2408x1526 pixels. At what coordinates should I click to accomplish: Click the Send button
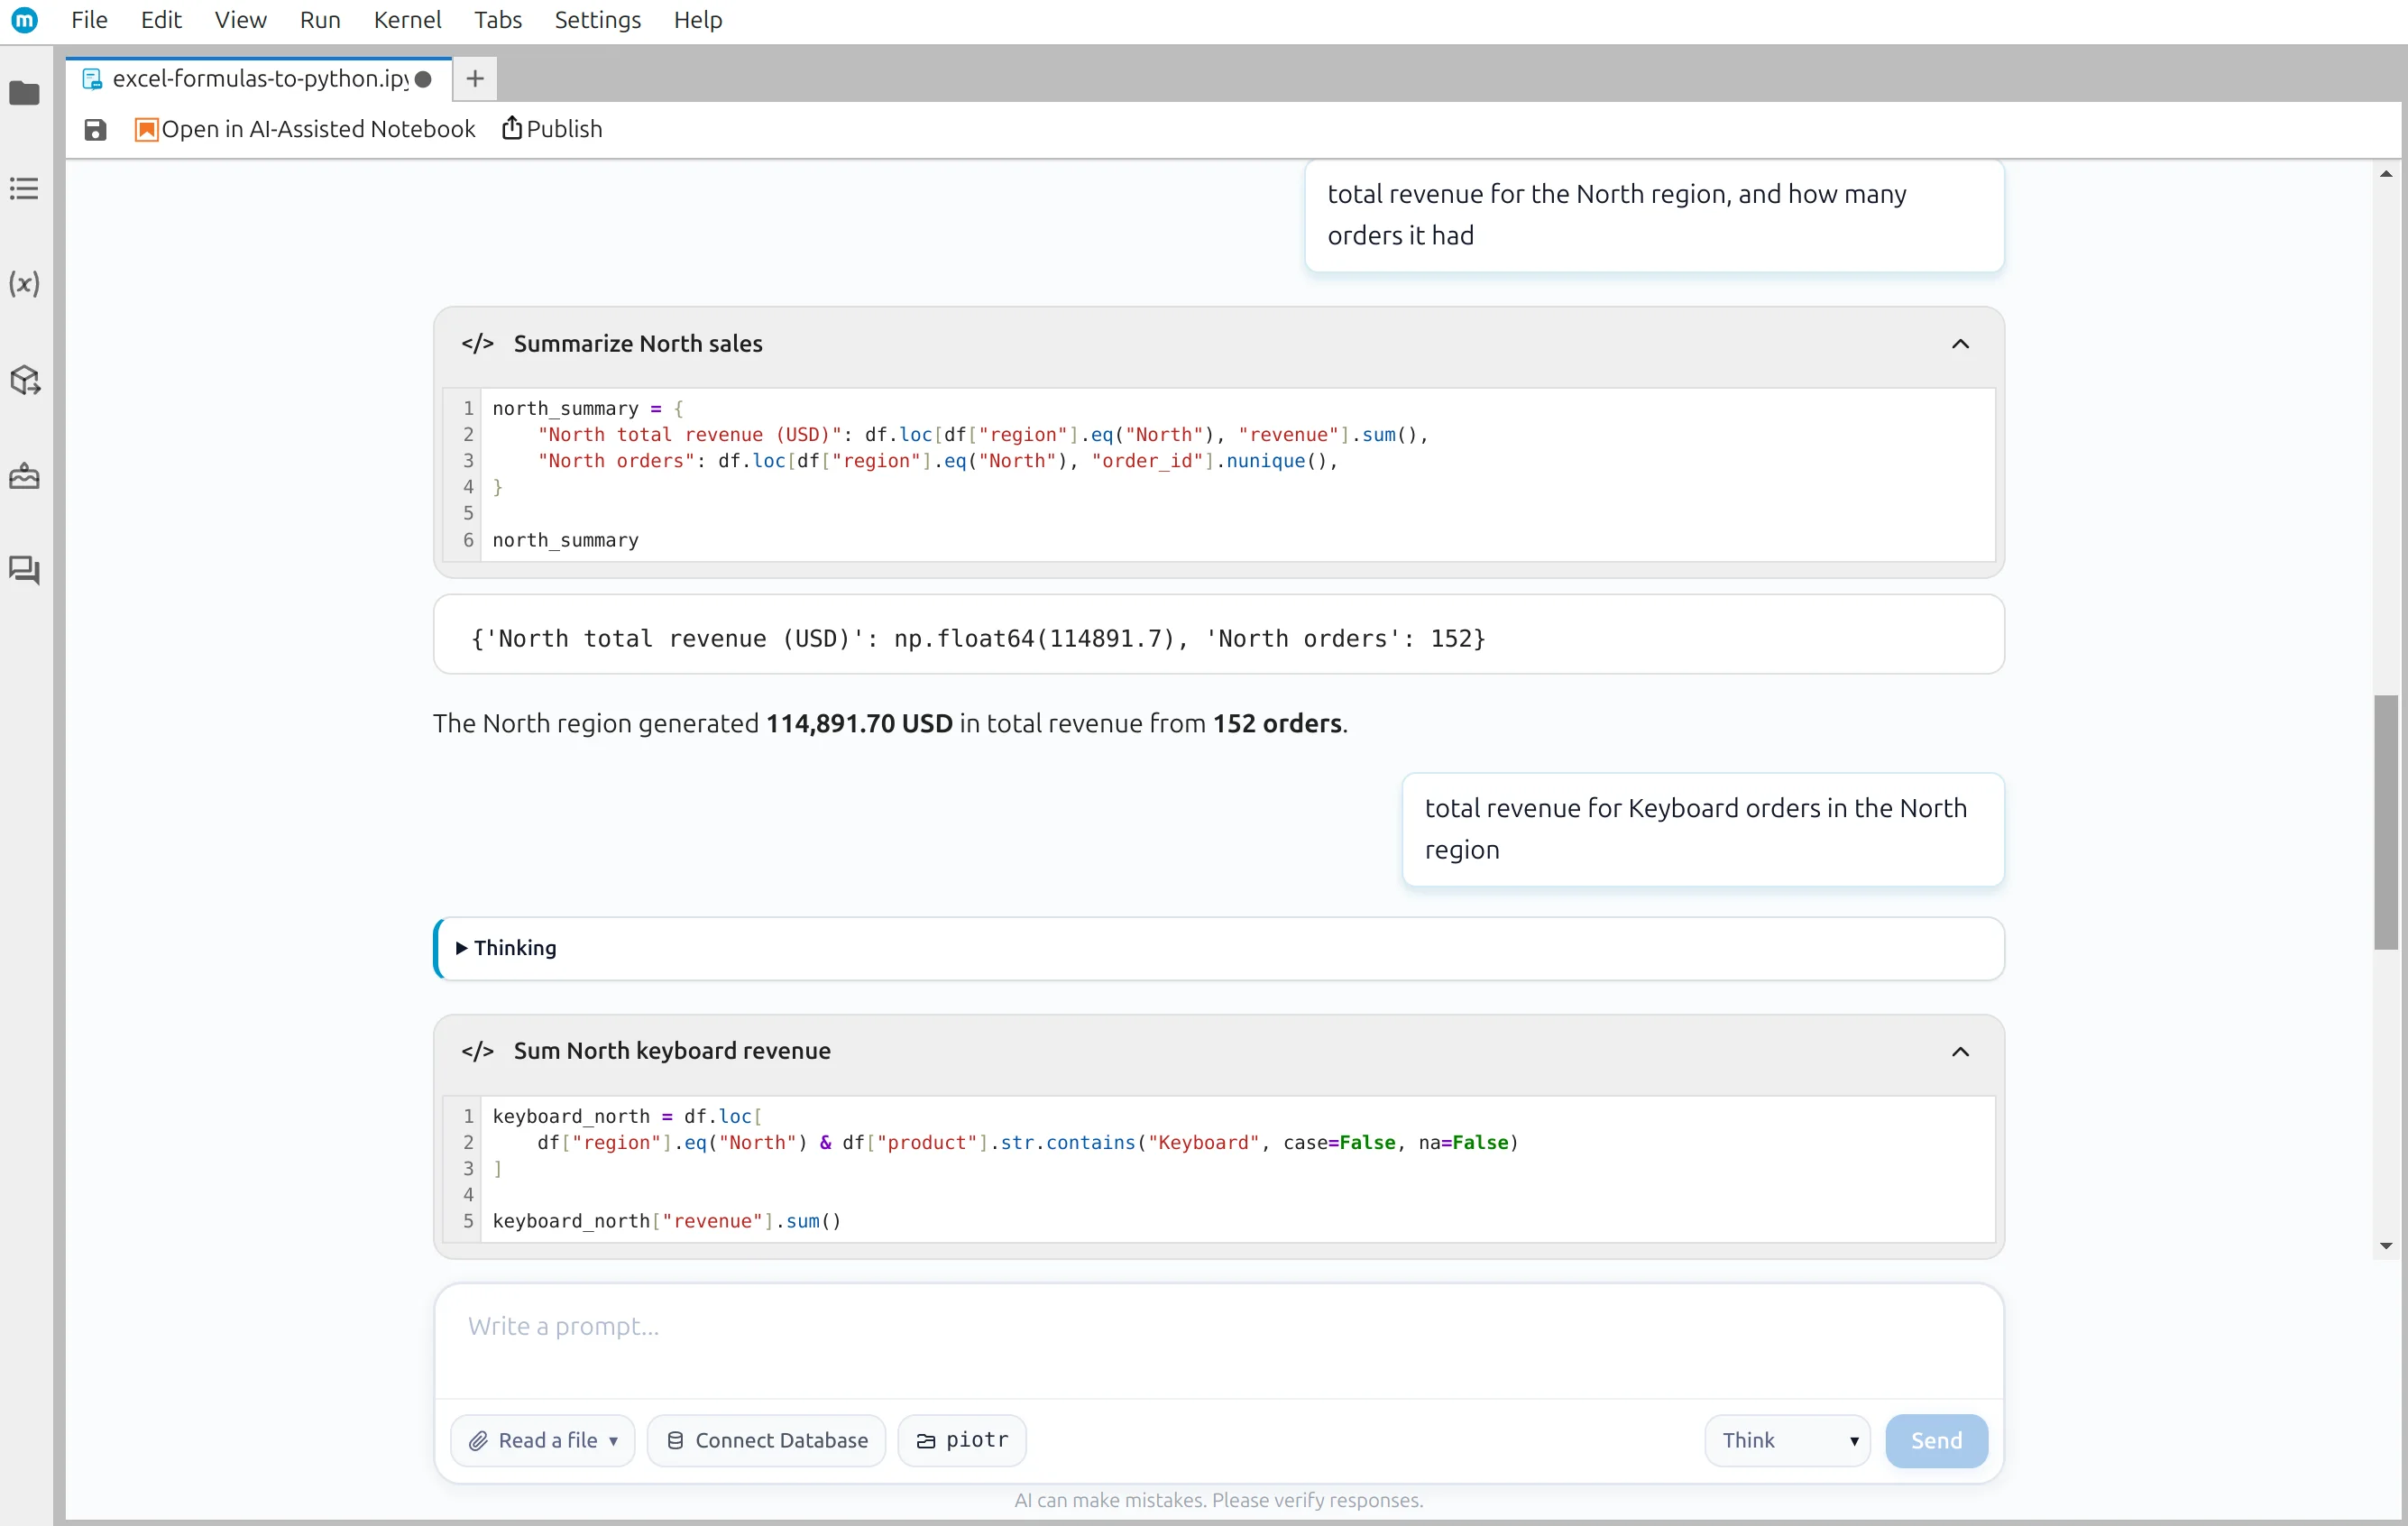tap(1936, 1441)
